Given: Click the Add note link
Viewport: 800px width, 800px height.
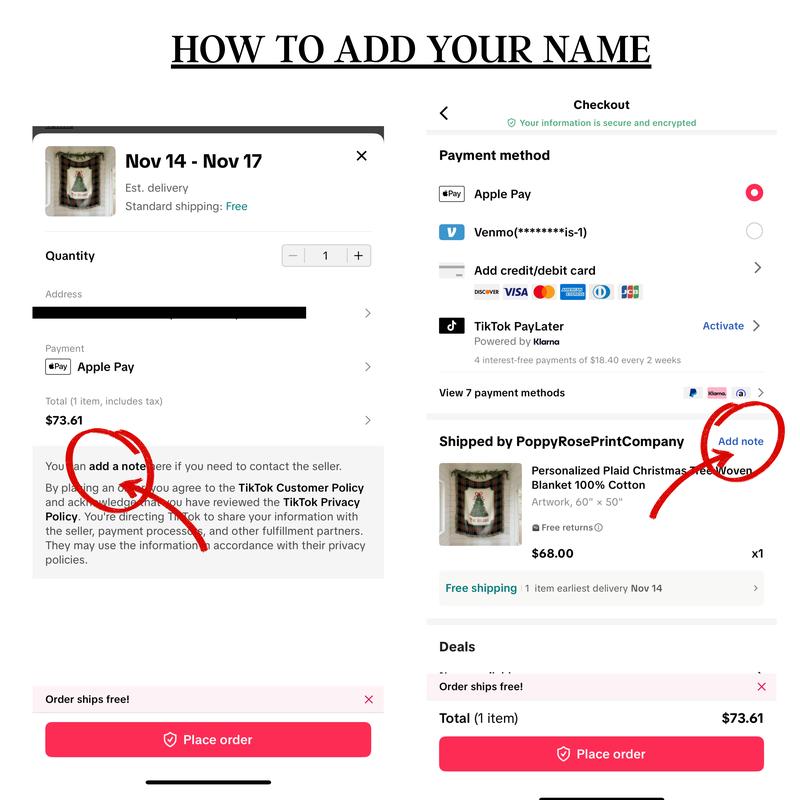Looking at the screenshot, I should coord(741,441).
